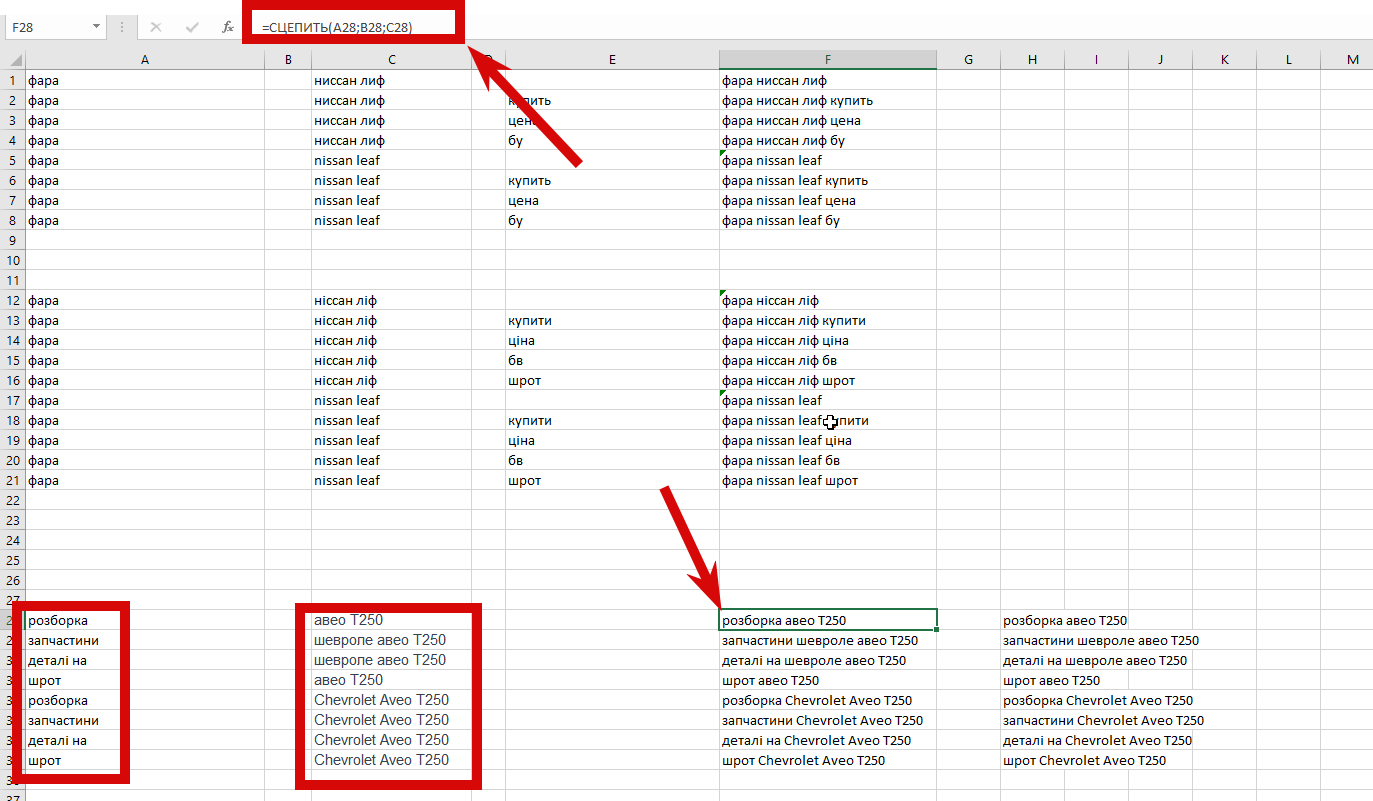Select row 1 by its row header

click(12, 80)
